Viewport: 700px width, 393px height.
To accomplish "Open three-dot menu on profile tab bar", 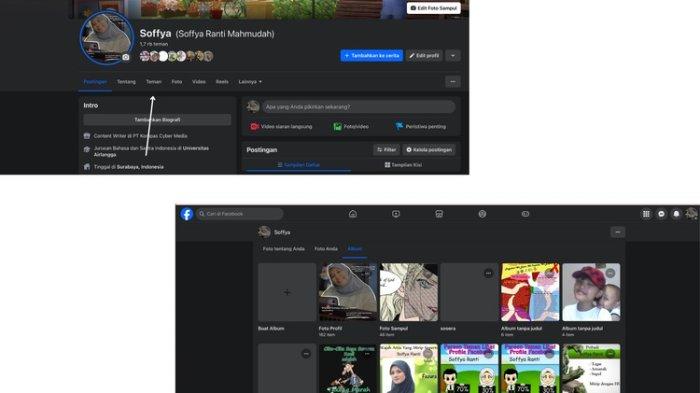I will tap(453, 82).
